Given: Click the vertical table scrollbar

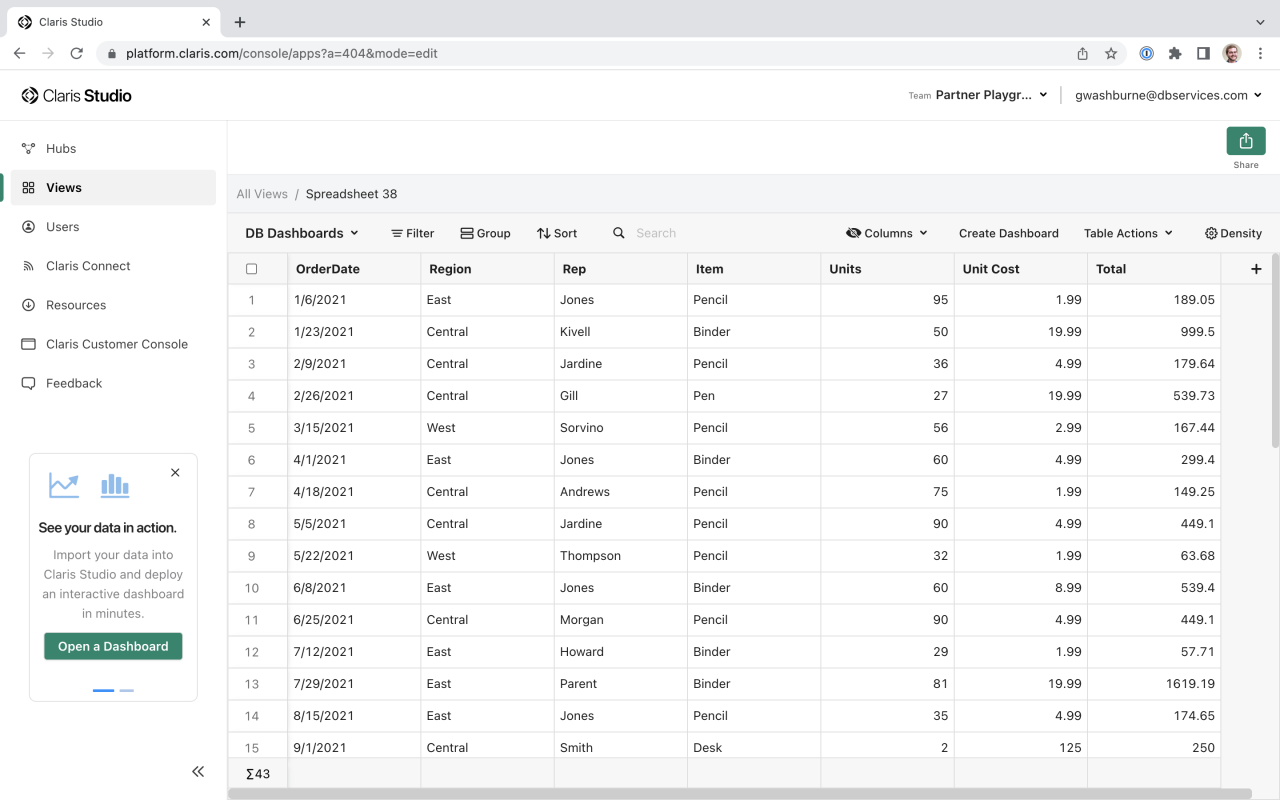Looking at the screenshot, I should [1275, 350].
